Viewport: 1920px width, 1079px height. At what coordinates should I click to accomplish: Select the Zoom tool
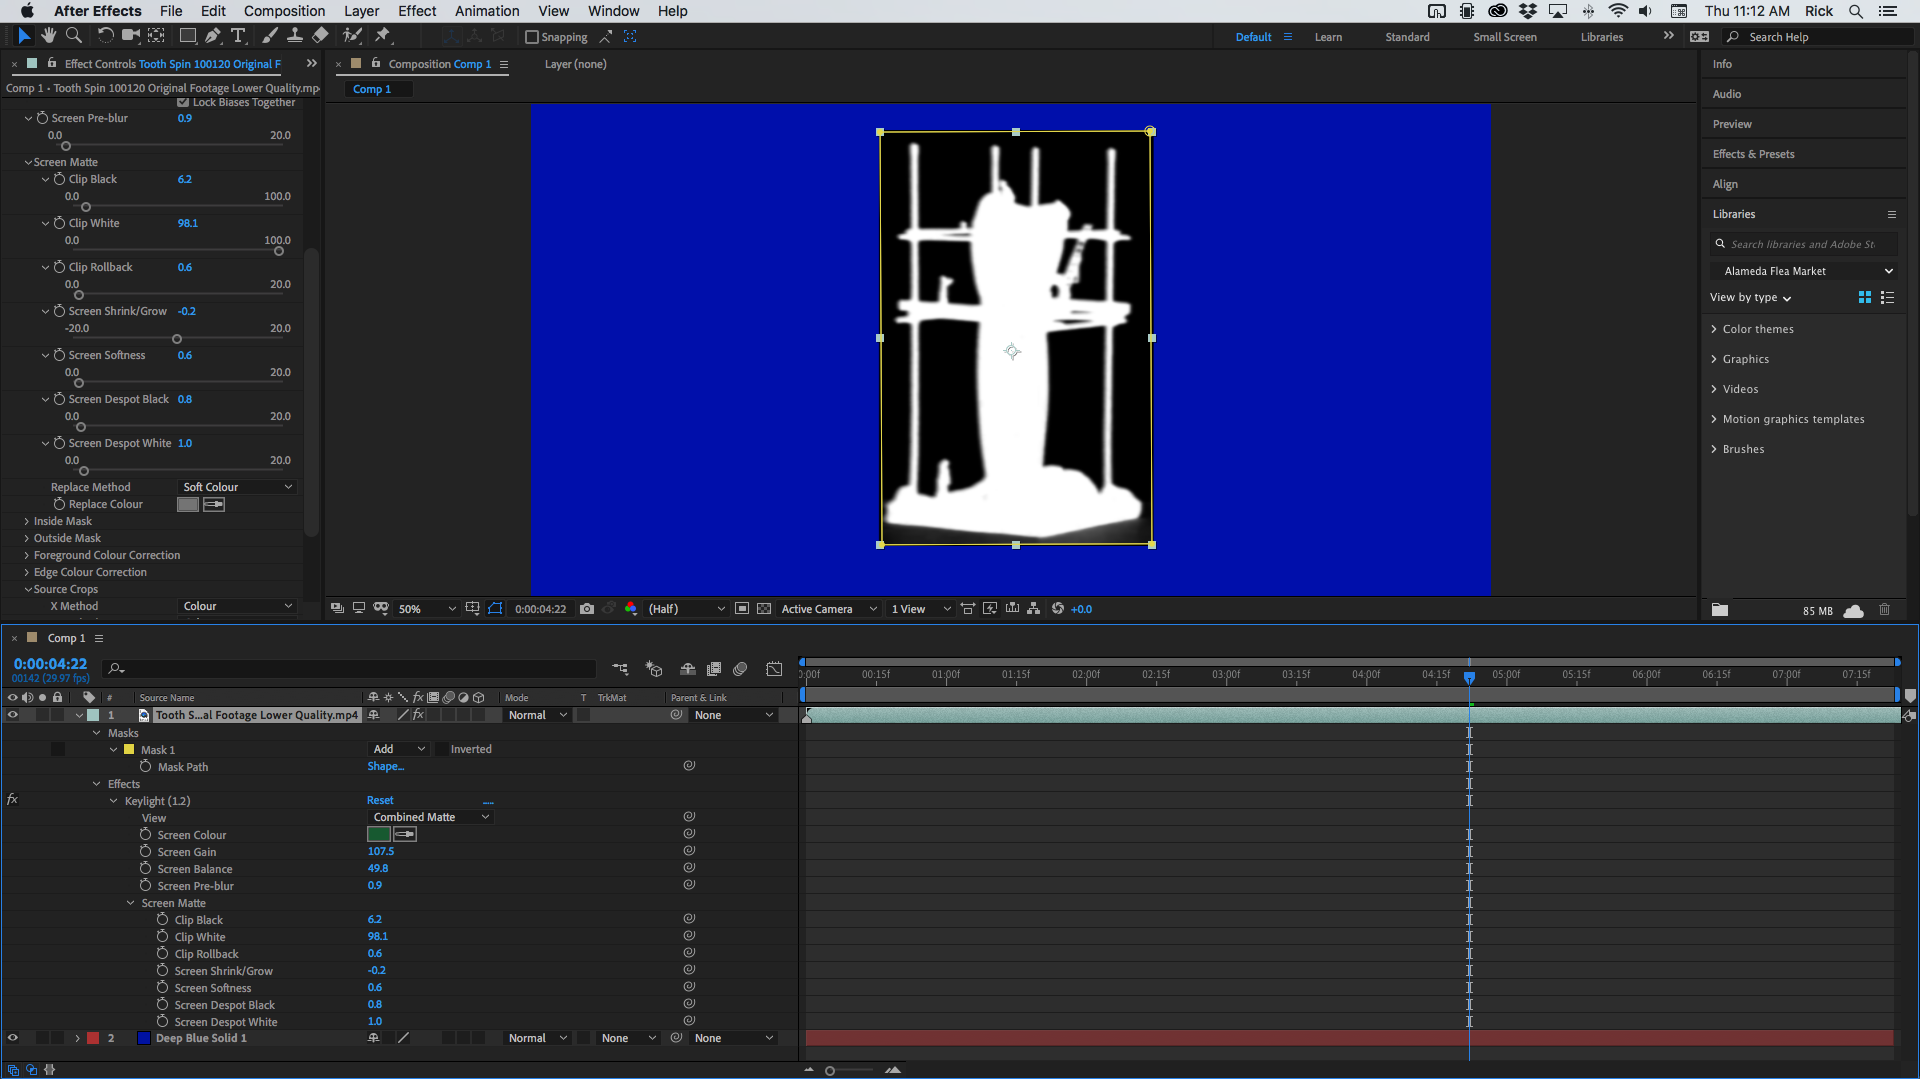74,36
